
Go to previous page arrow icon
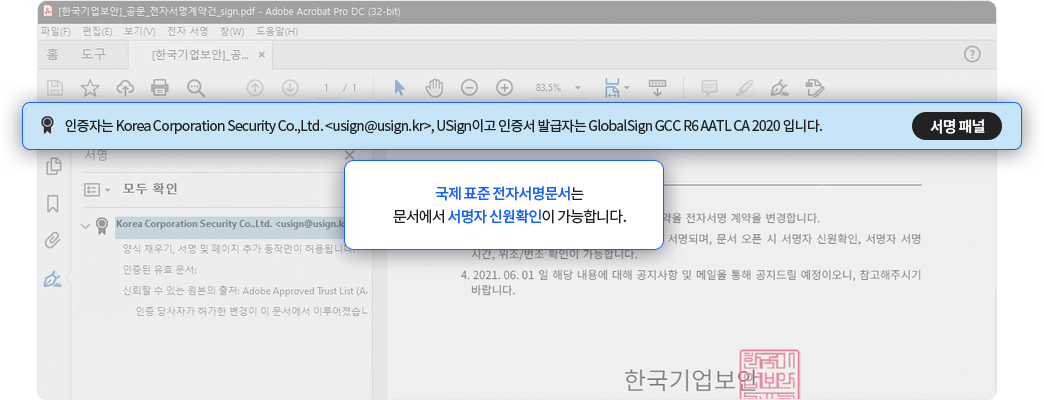click(255, 87)
